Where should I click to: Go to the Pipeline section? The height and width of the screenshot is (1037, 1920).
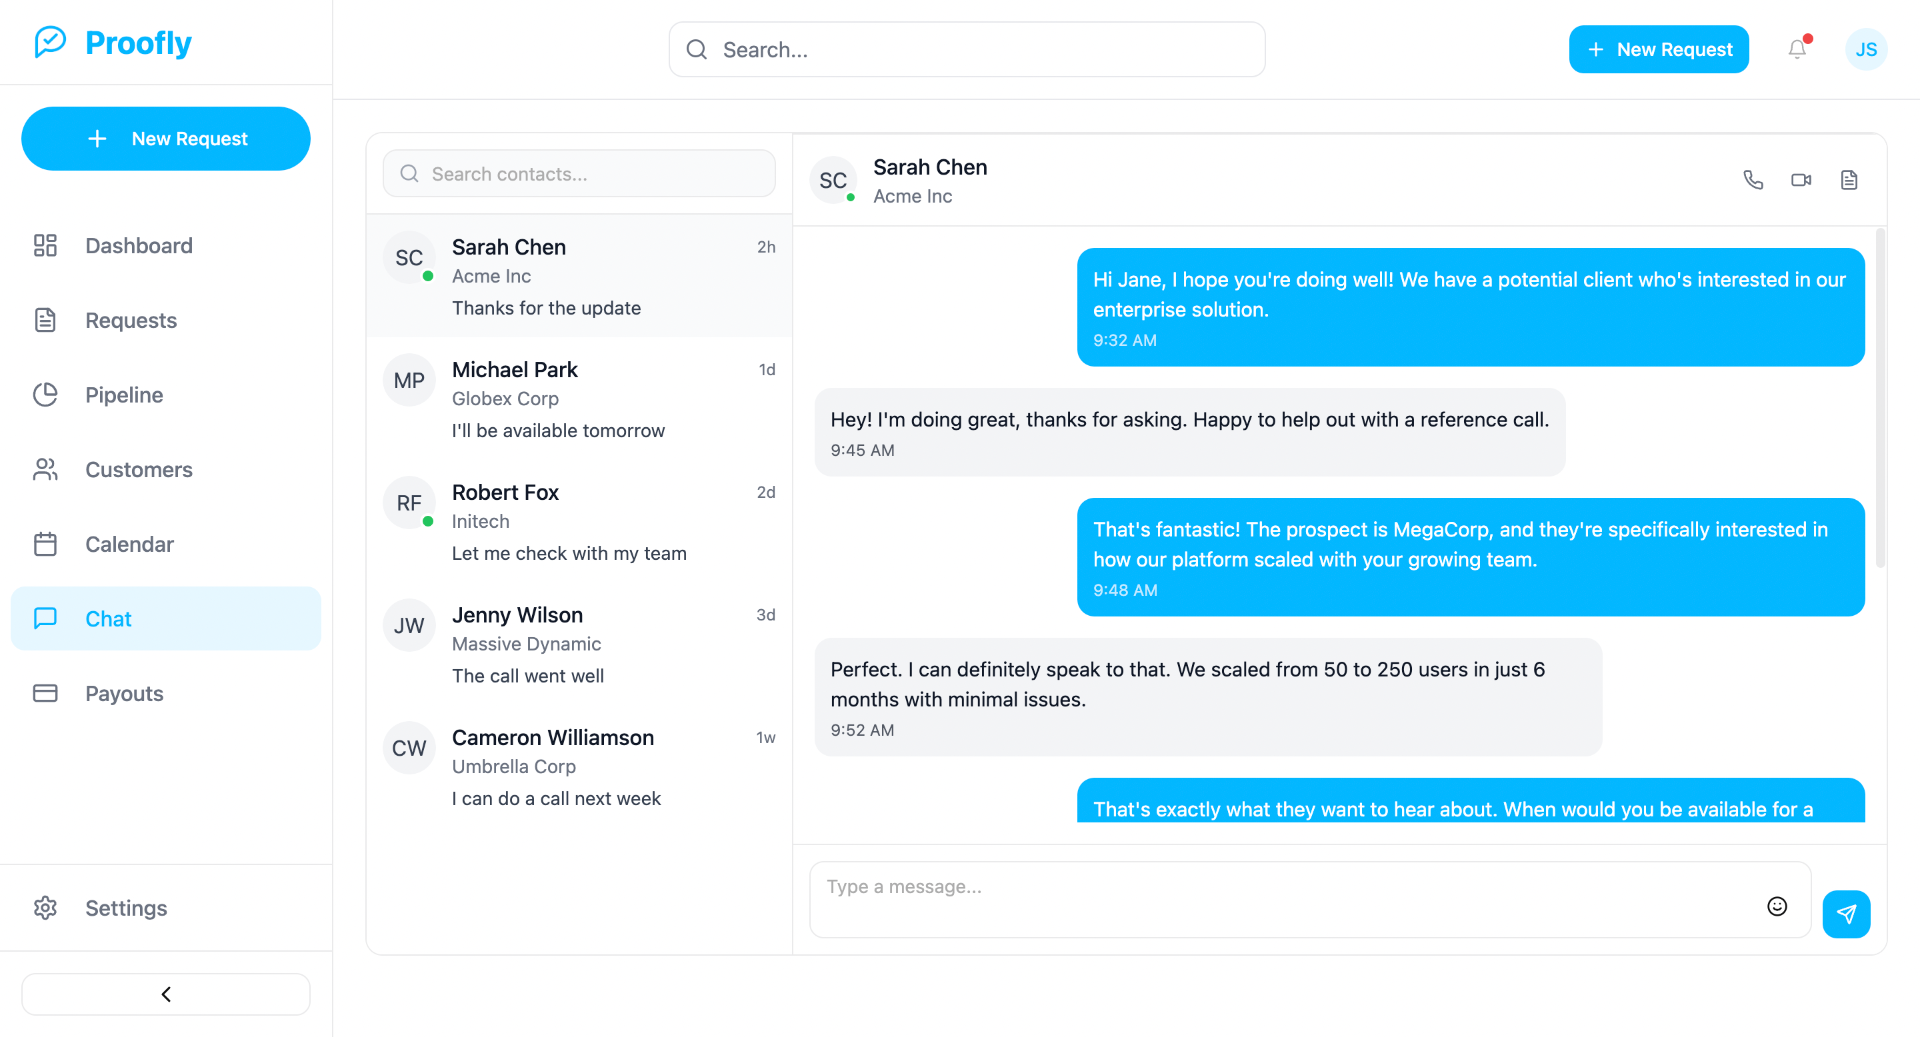124,395
